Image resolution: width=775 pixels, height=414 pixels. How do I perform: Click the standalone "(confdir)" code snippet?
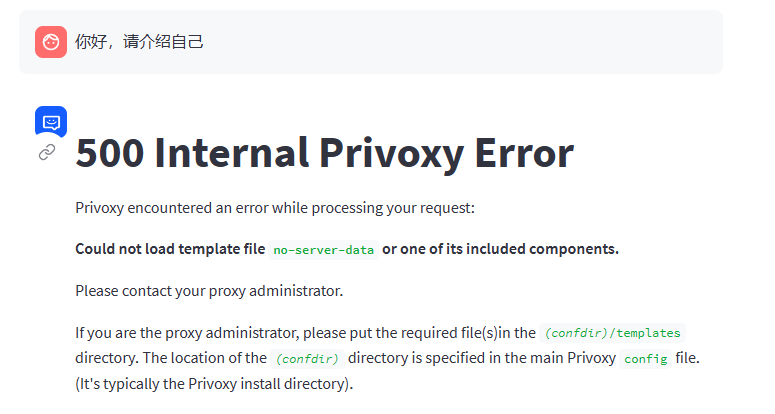(x=307, y=359)
